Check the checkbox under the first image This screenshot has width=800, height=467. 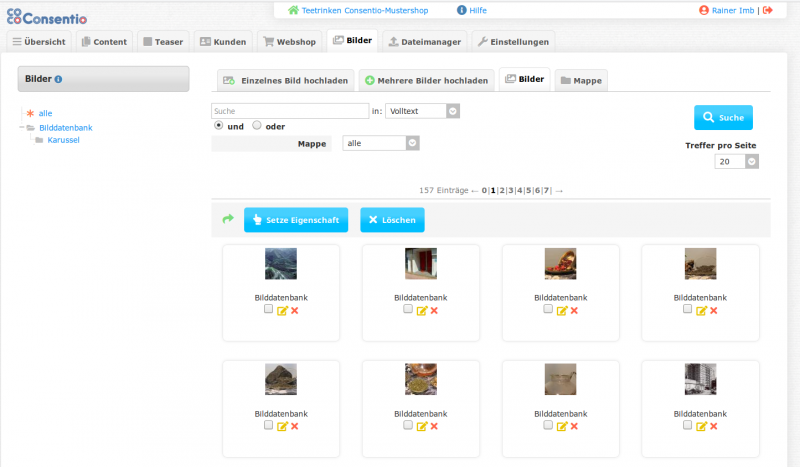(x=268, y=310)
